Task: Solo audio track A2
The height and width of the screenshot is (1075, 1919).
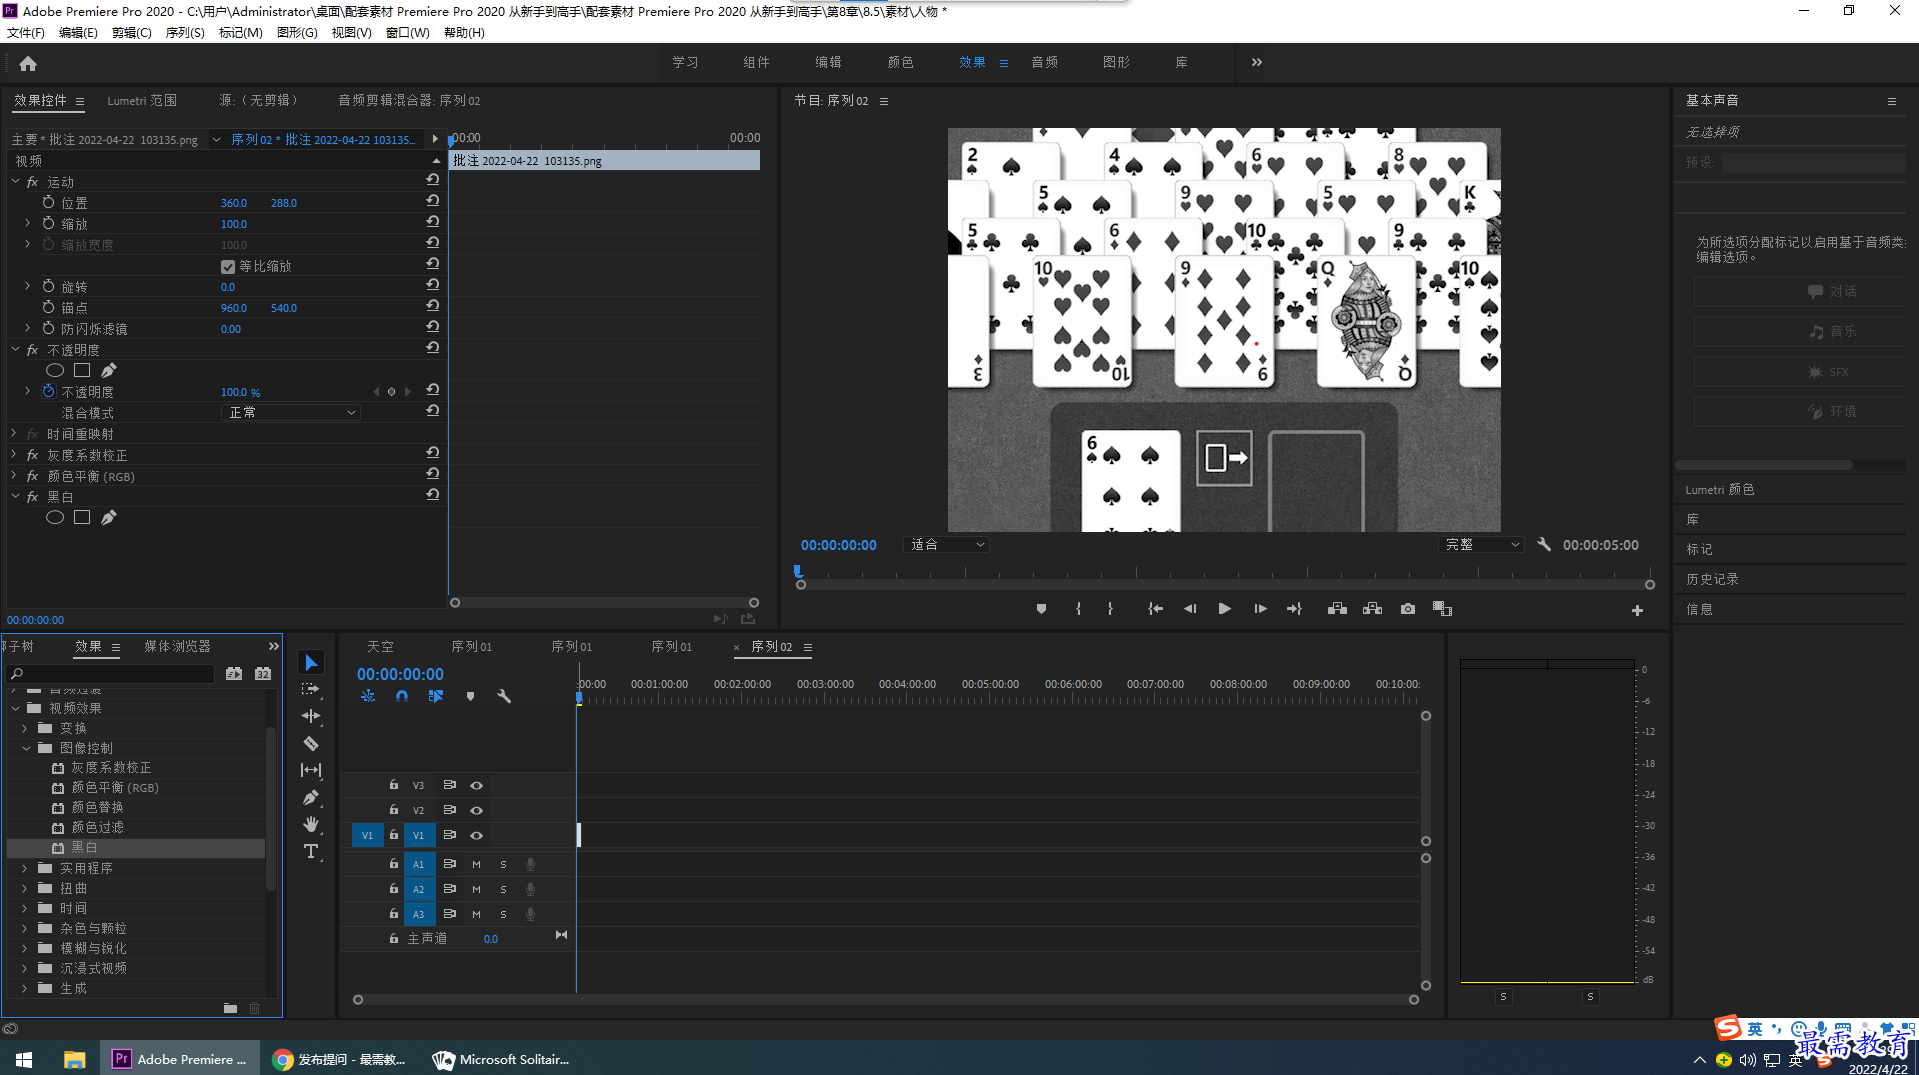Action: point(503,889)
